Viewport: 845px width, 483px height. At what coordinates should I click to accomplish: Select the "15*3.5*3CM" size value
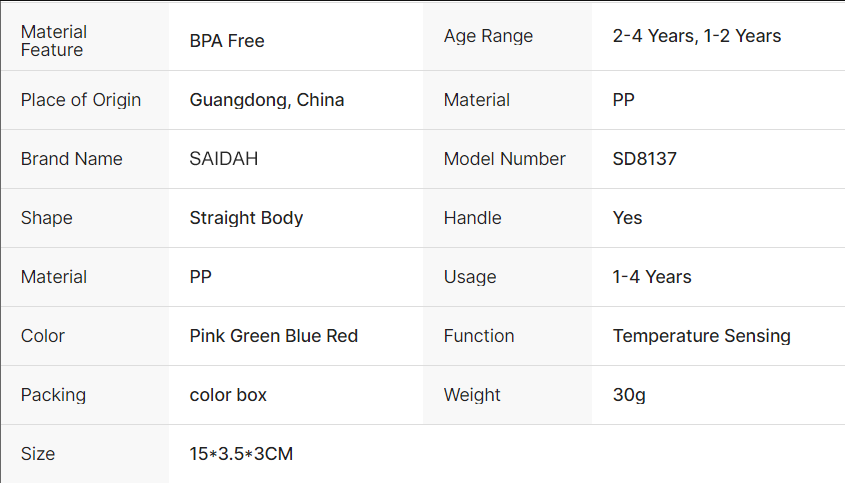coord(241,454)
